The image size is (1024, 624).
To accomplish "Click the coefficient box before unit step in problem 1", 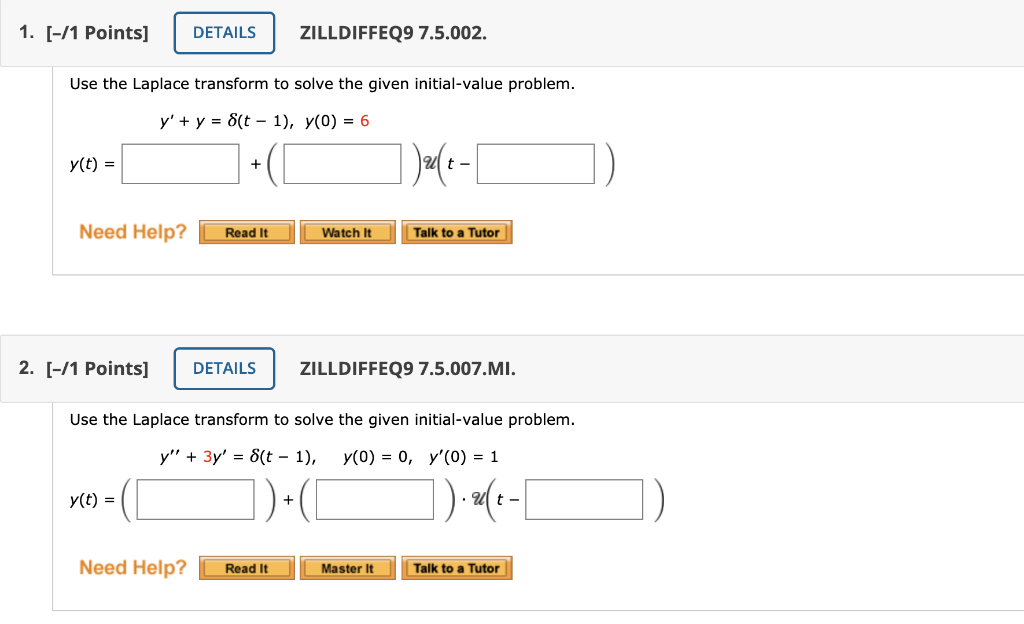I will coord(341,163).
